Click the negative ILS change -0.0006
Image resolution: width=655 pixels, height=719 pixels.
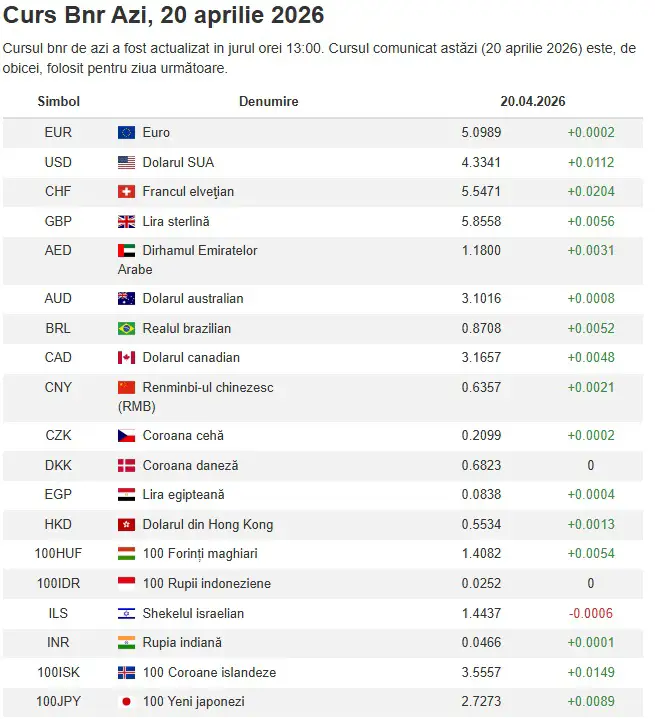tap(591, 614)
